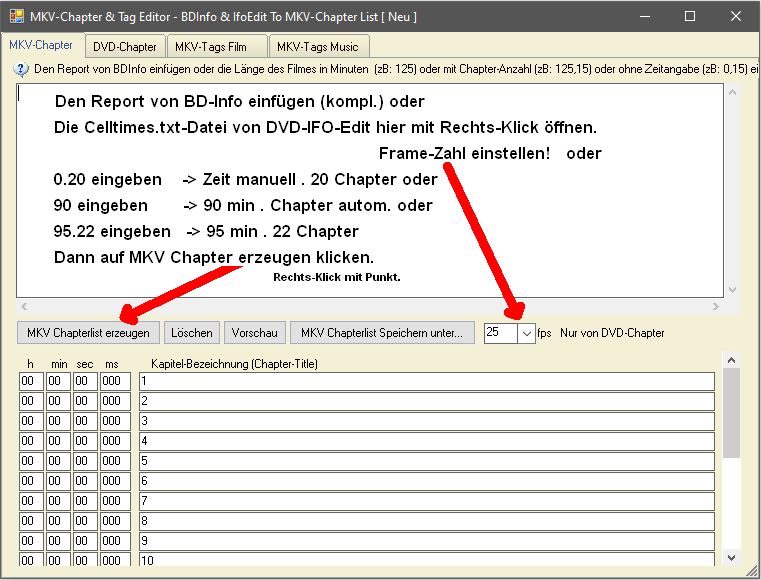This screenshot has height=580, width=761.
Task: Click the 'min' column header
Action: point(59,364)
